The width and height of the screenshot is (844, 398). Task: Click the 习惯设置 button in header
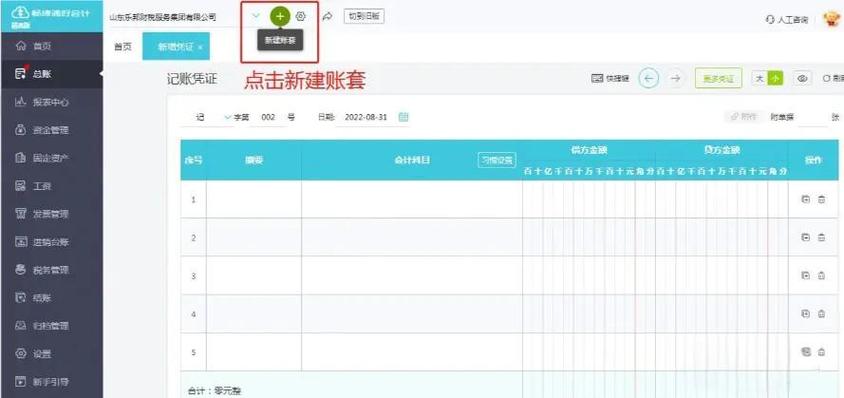497,160
